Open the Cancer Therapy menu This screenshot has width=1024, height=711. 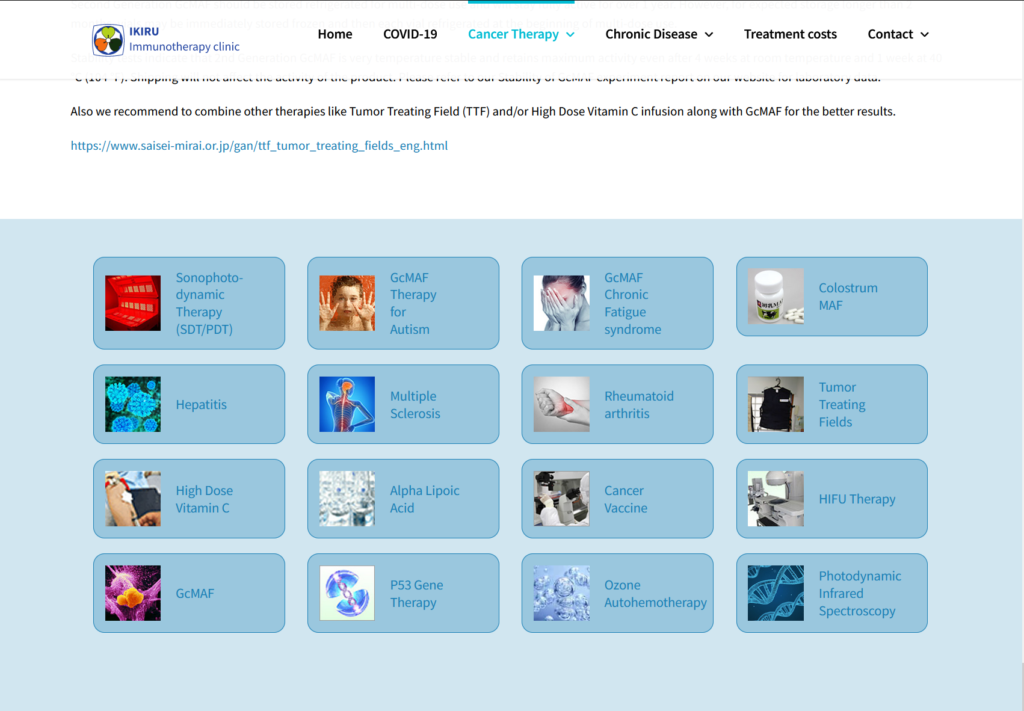pyautogui.click(x=513, y=34)
